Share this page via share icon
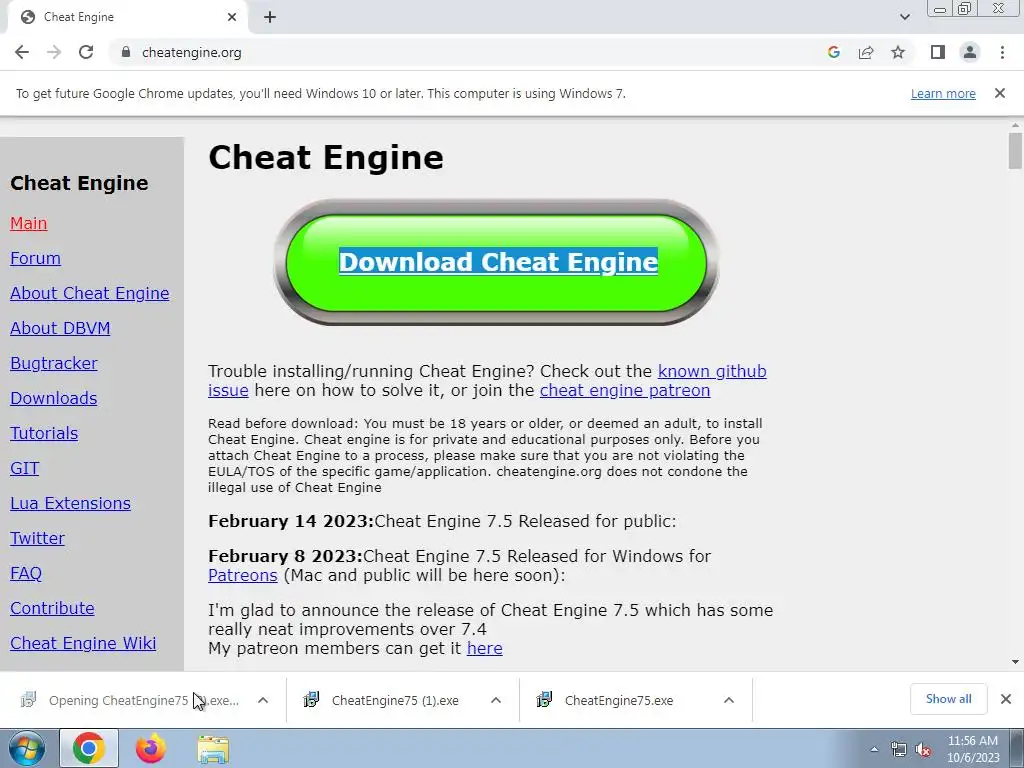 tap(866, 52)
